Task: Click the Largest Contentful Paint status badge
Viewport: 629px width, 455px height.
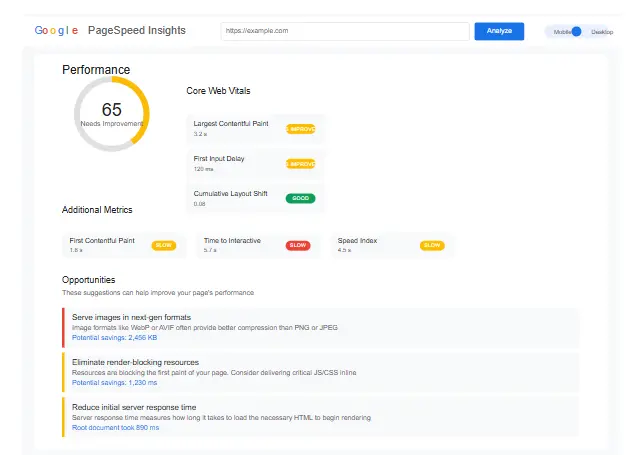Action: pyautogui.click(x=300, y=129)
